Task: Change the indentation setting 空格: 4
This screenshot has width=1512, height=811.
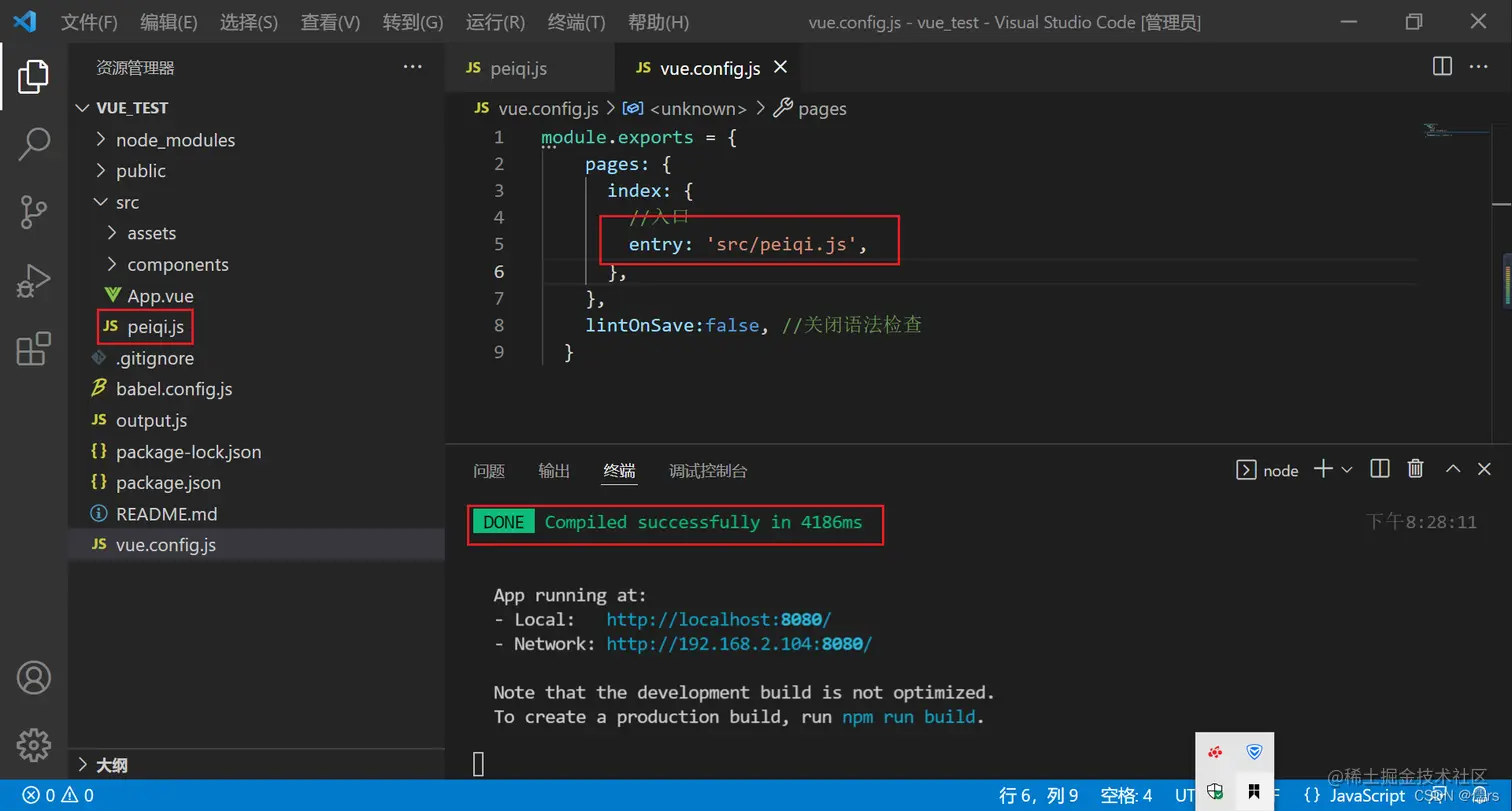Action: click(x=1126, y=796)
